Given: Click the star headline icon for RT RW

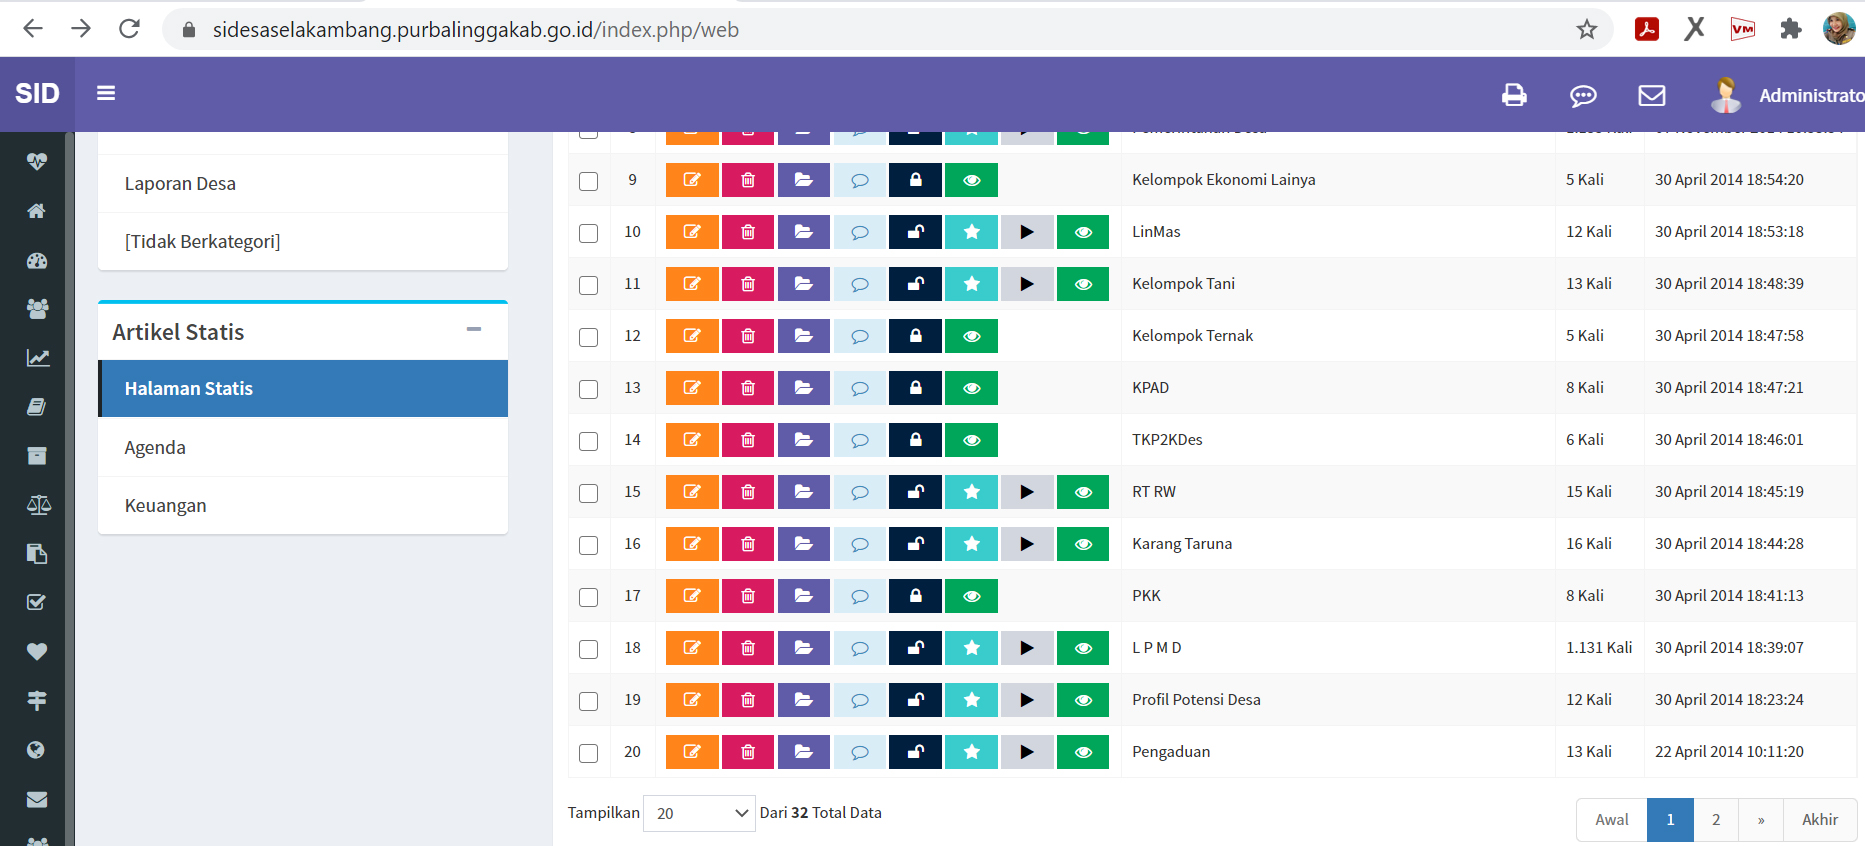Looking at the screenshot, I should point(972,492).
